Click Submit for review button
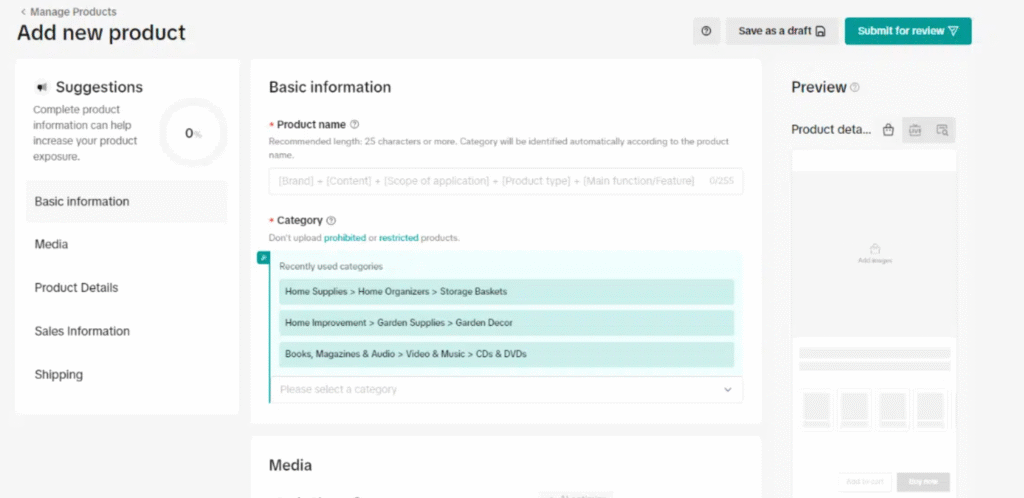Viewport: 1024px width, 498px height. (x=907, y=31)
